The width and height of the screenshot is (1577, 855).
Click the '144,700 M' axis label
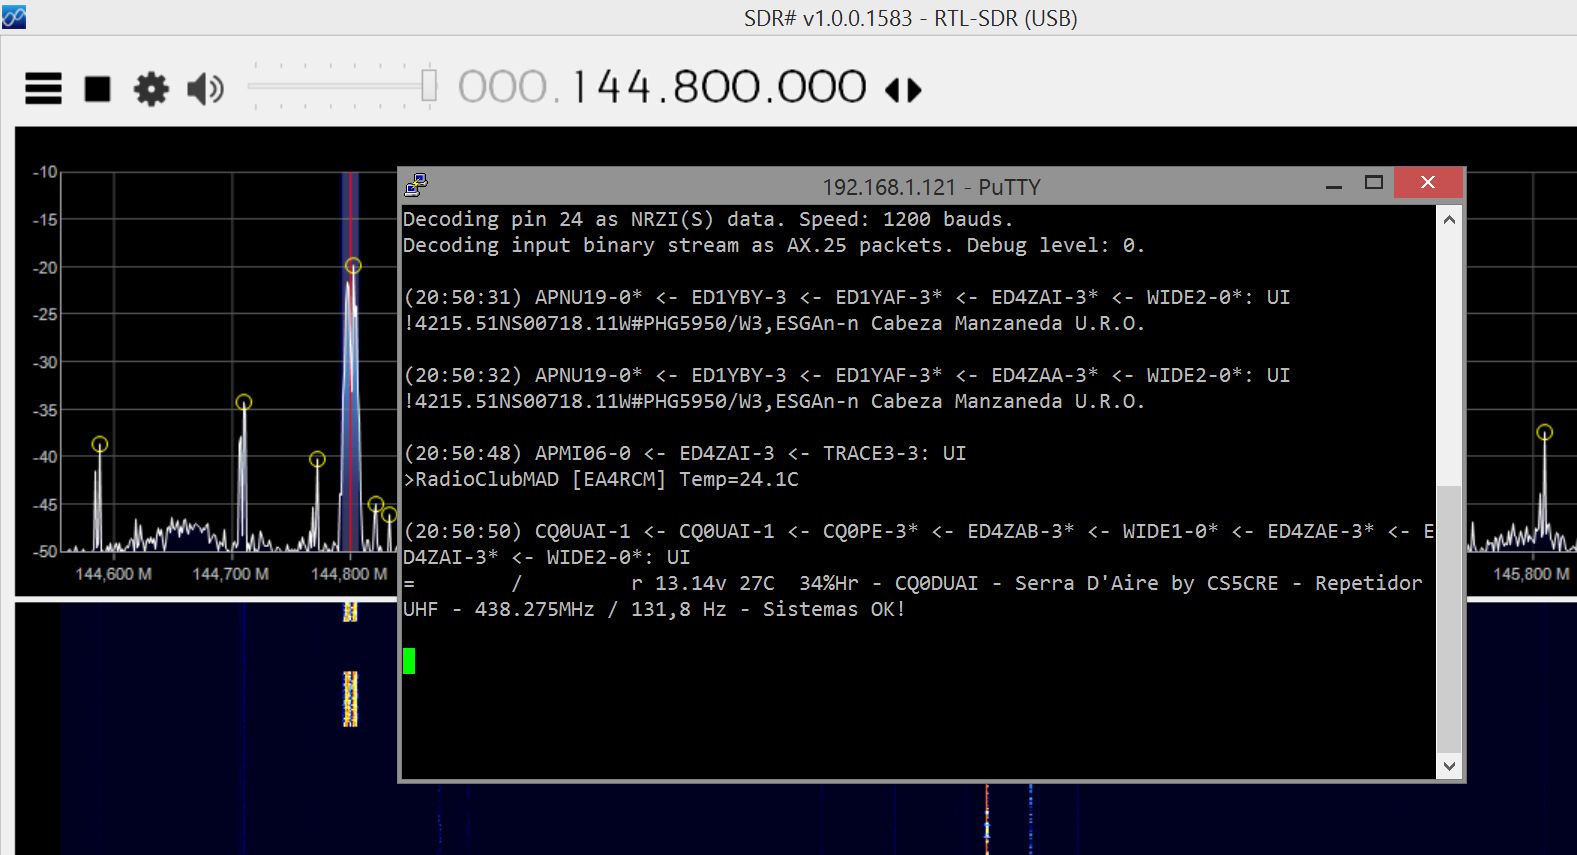(231, 574)
